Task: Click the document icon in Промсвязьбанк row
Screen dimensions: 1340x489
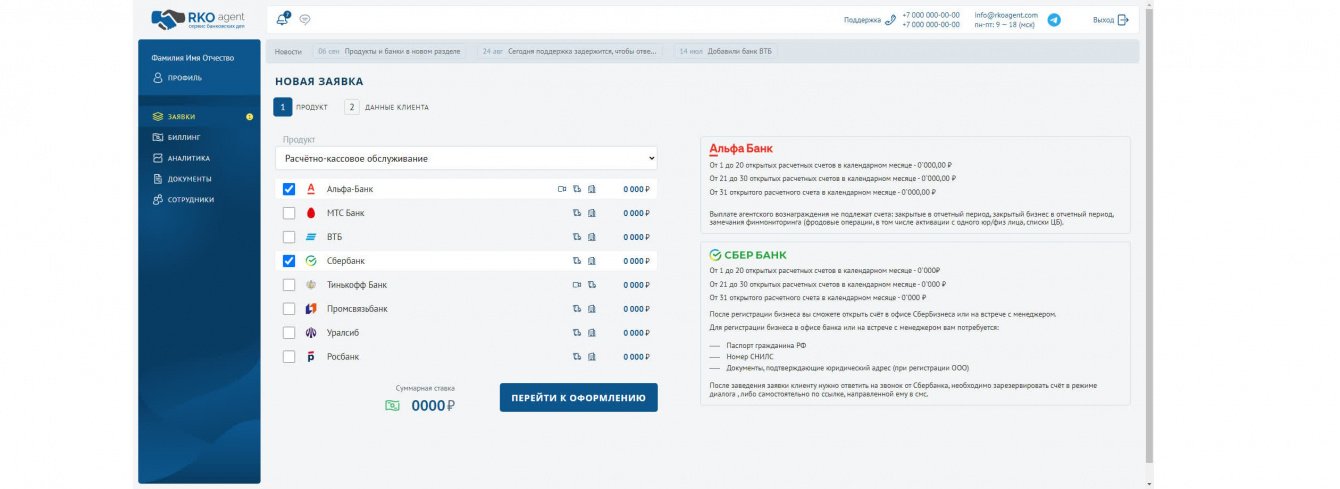Action: pos(591,309)
